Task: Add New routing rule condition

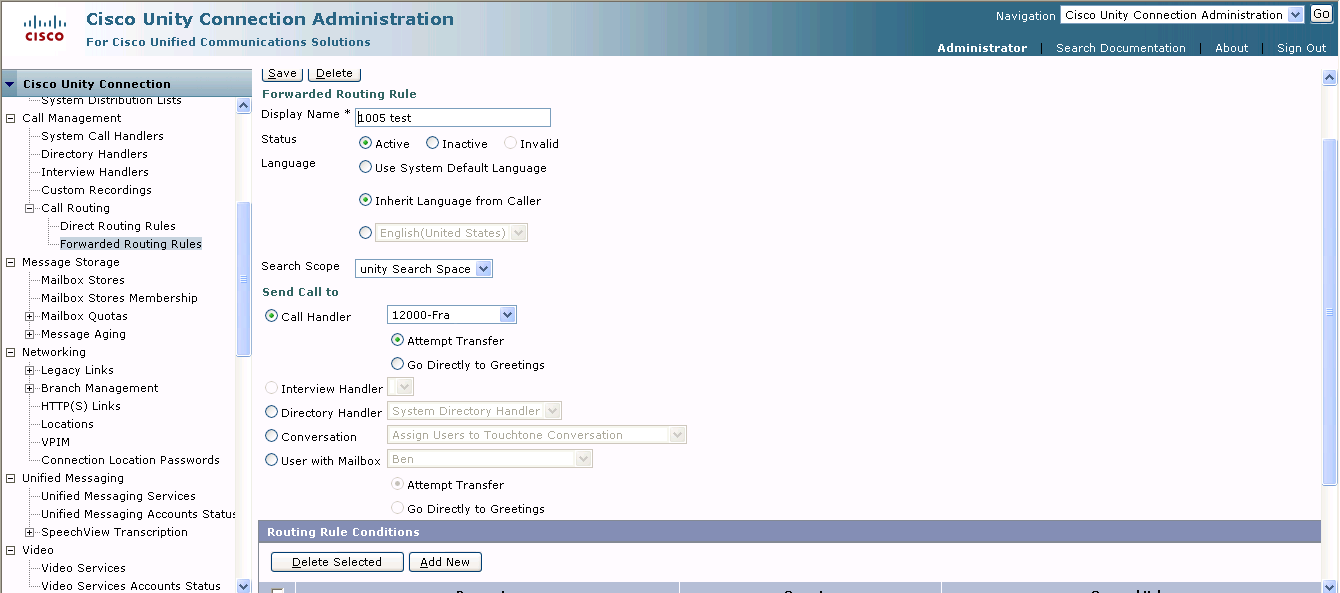Action: tap(445, 562)
